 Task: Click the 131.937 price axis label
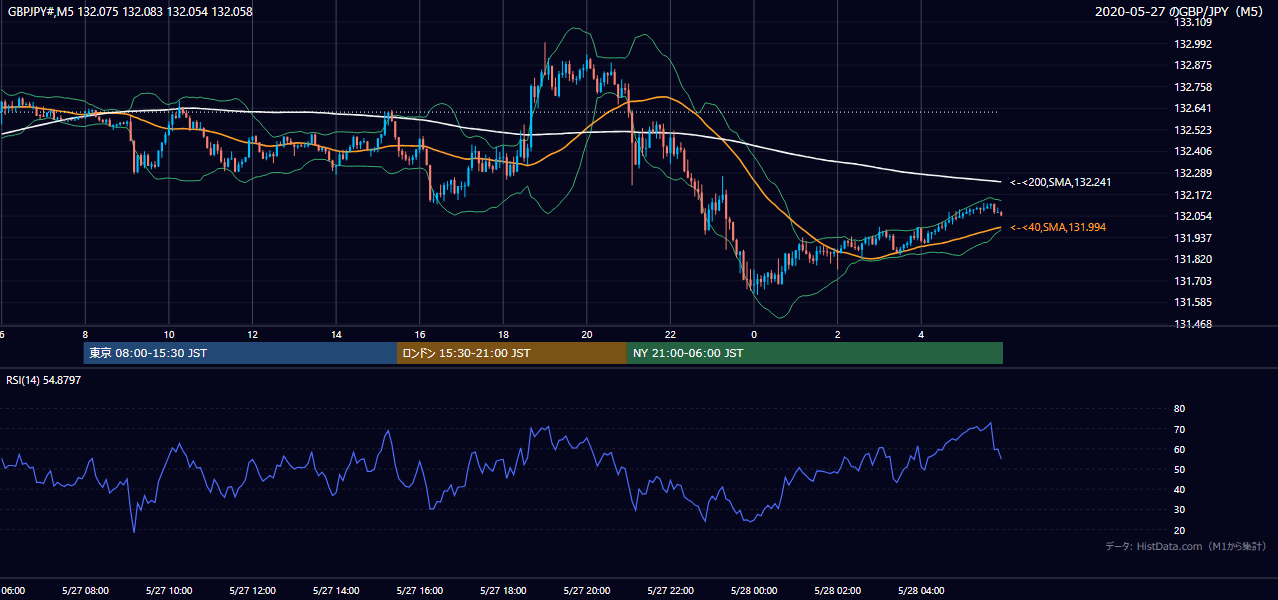coord(1193,238)
